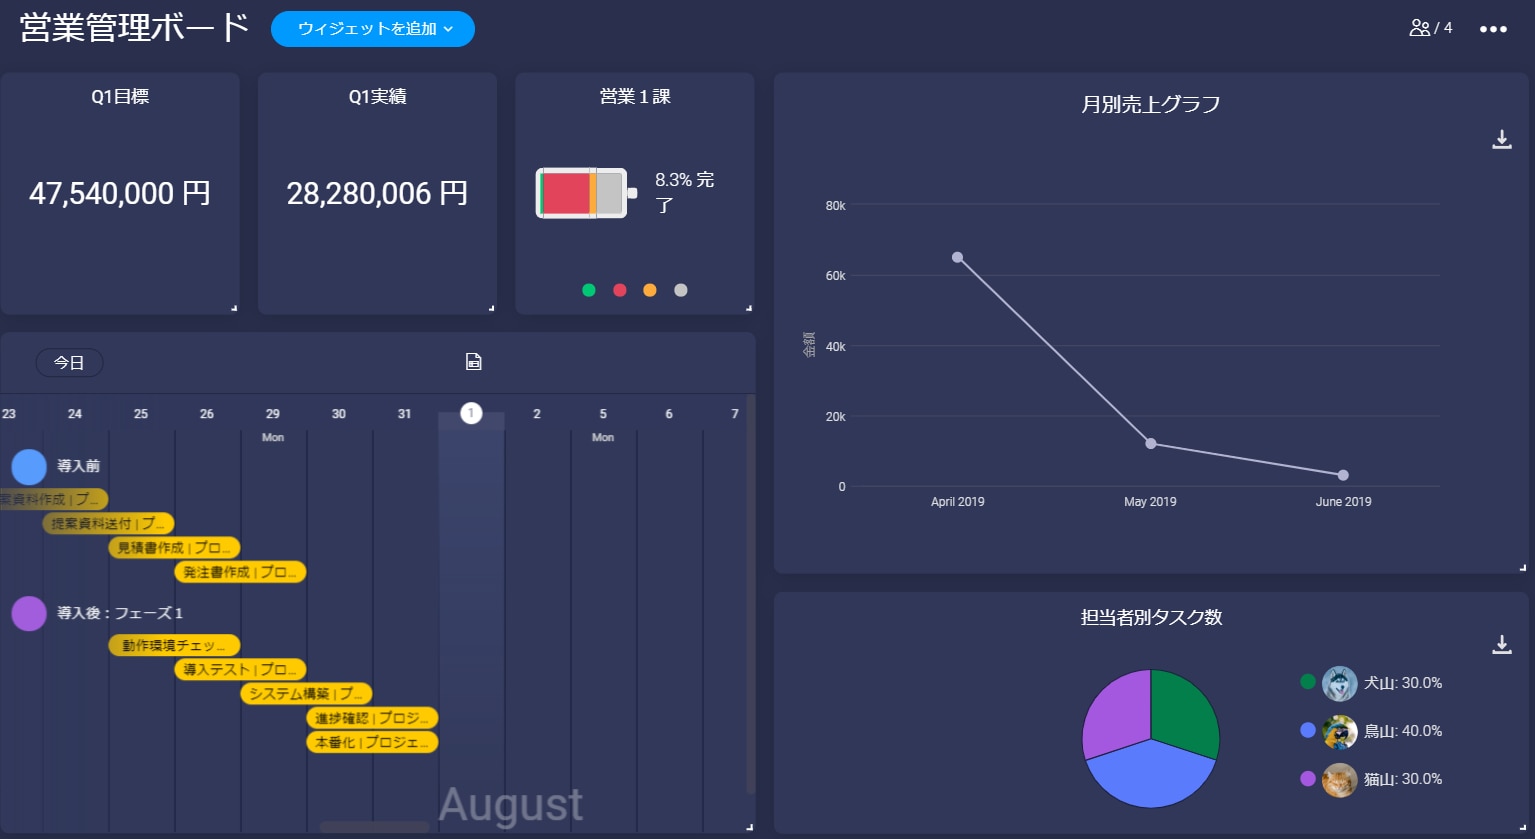Click the 担当者別タスク数 chart title
The image size is (1535, 839).
click(1151, 617)
